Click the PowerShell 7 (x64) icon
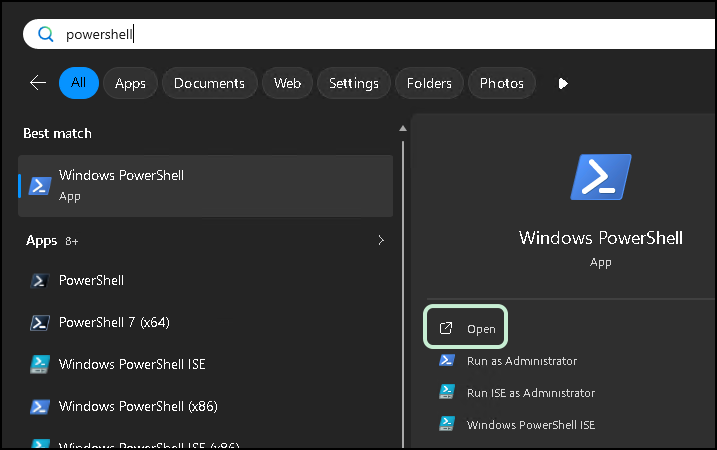This screenshot has height=450, width=717. tap(40, 322)
